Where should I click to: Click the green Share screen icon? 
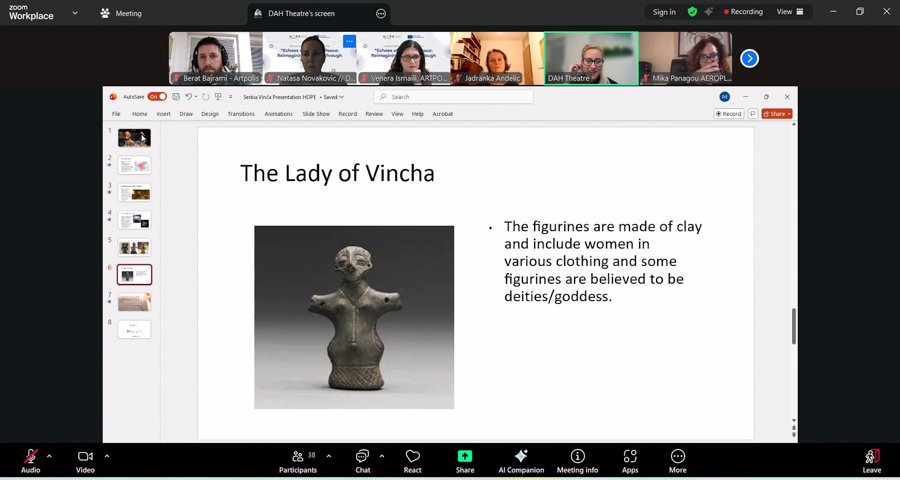[x=465, y=460]
